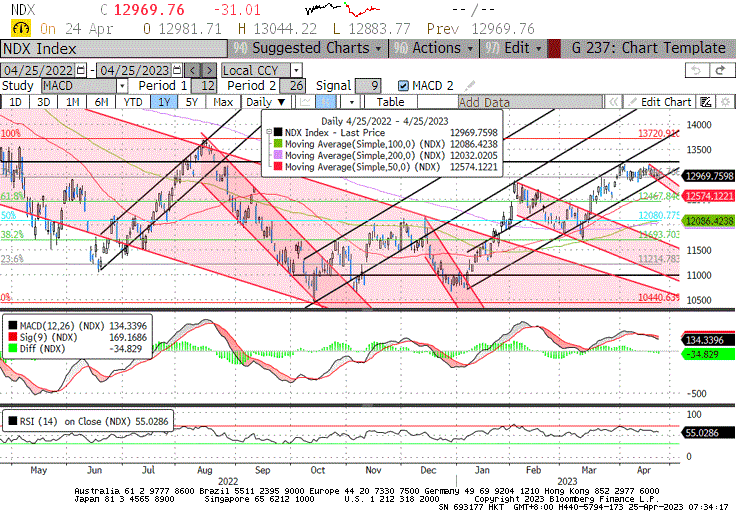Open the chart type dropdown arrow
The height and width of the screenshot is (530, 736).
(351, 102)
